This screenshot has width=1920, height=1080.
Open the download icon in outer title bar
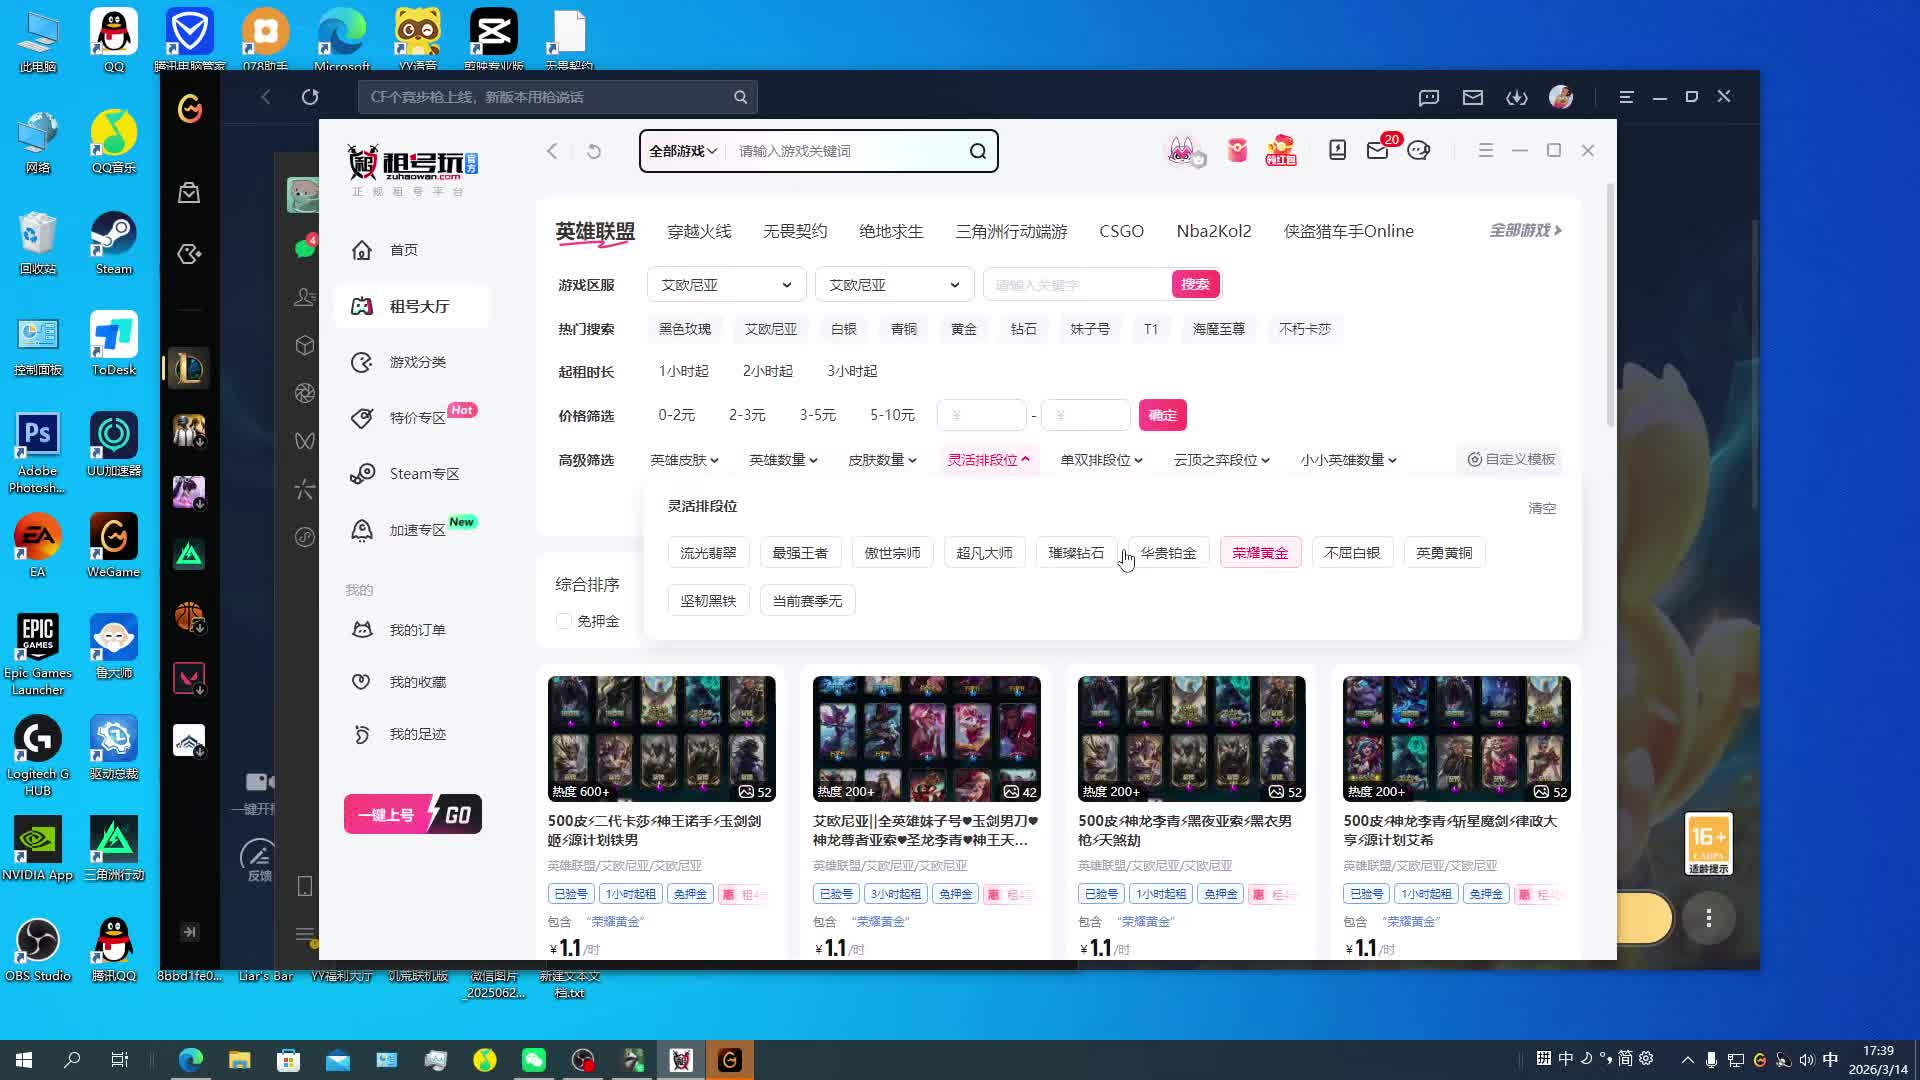(1516, 97)
